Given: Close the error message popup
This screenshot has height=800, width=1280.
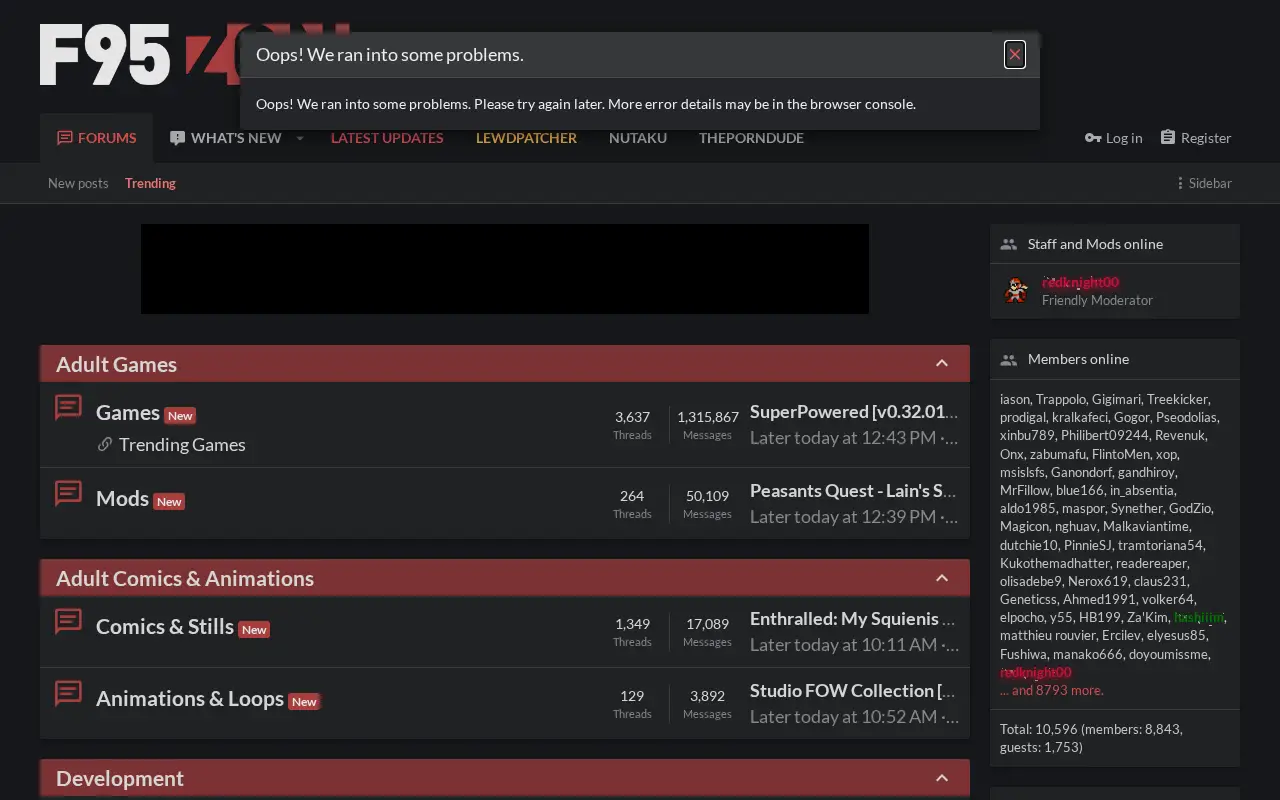Looking at the screenshot, I should tap(1015, 55).
